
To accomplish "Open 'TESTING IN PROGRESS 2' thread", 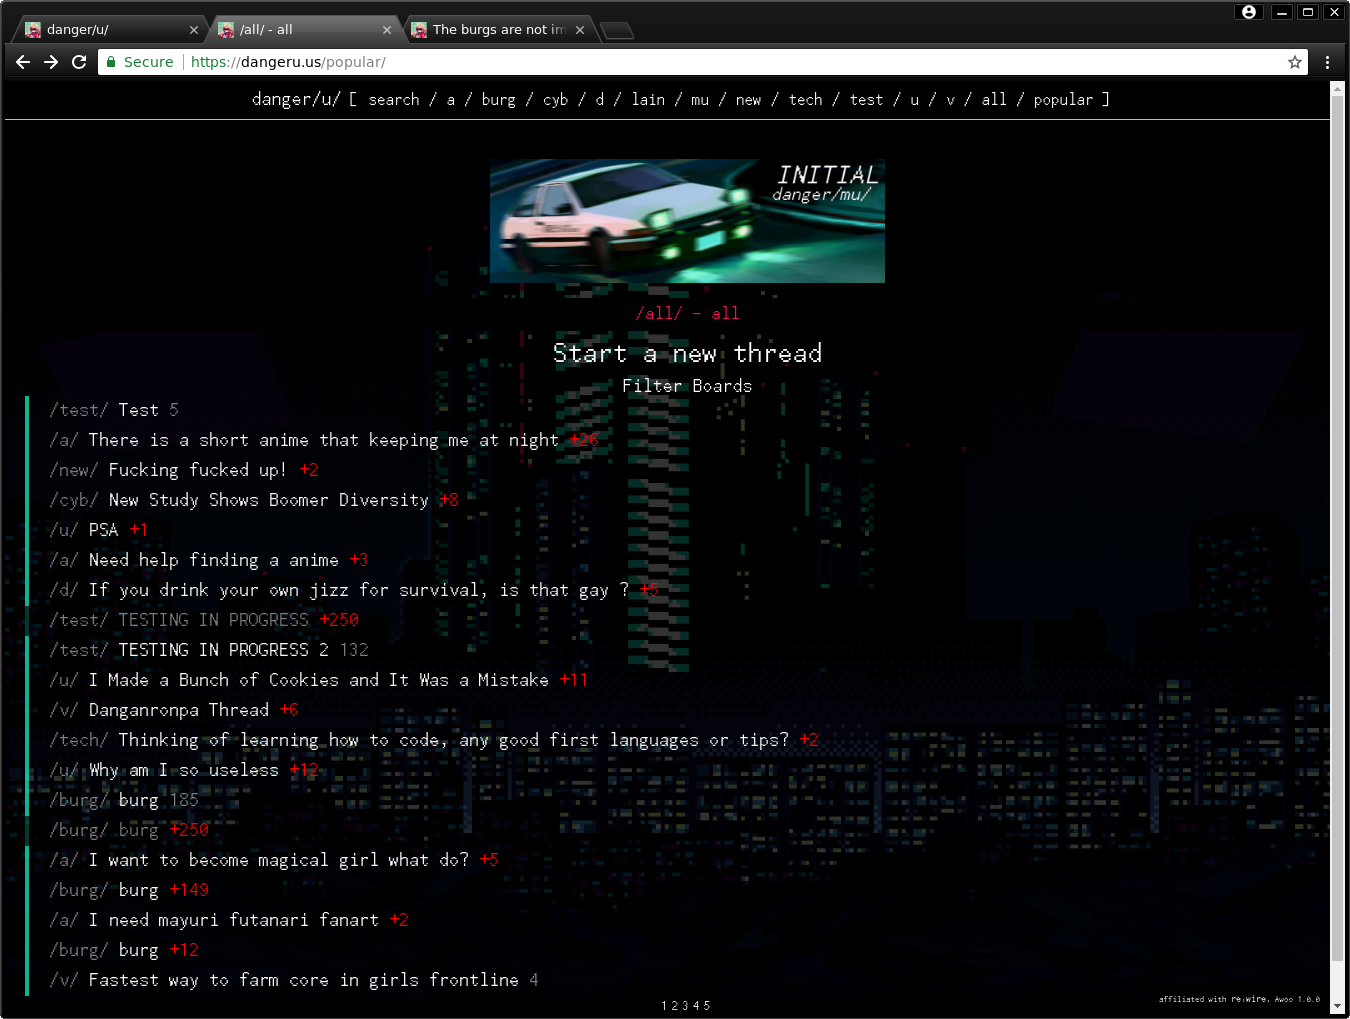I will click(x=223, y=650).
